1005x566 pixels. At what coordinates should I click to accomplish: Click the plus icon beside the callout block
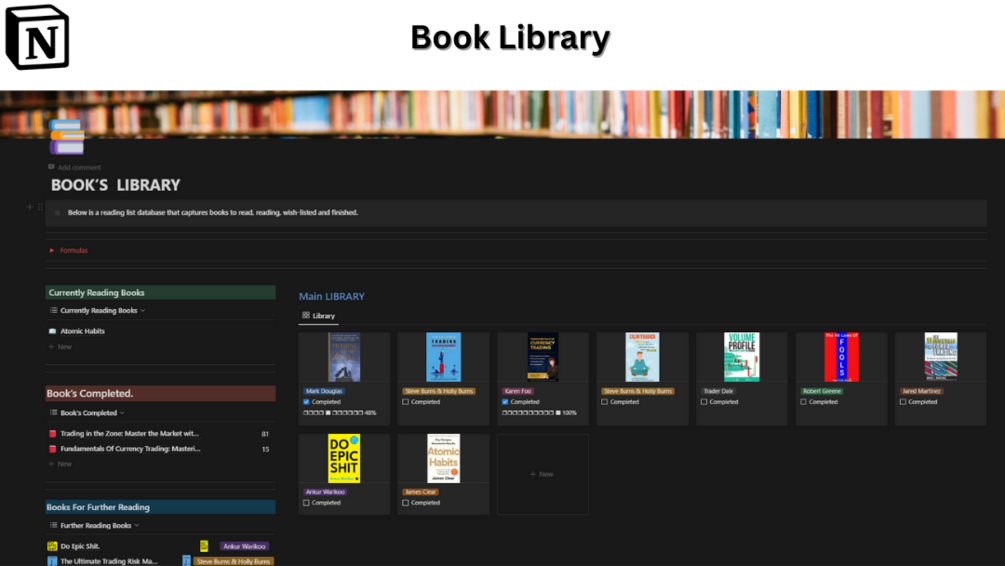click(29, 207)
